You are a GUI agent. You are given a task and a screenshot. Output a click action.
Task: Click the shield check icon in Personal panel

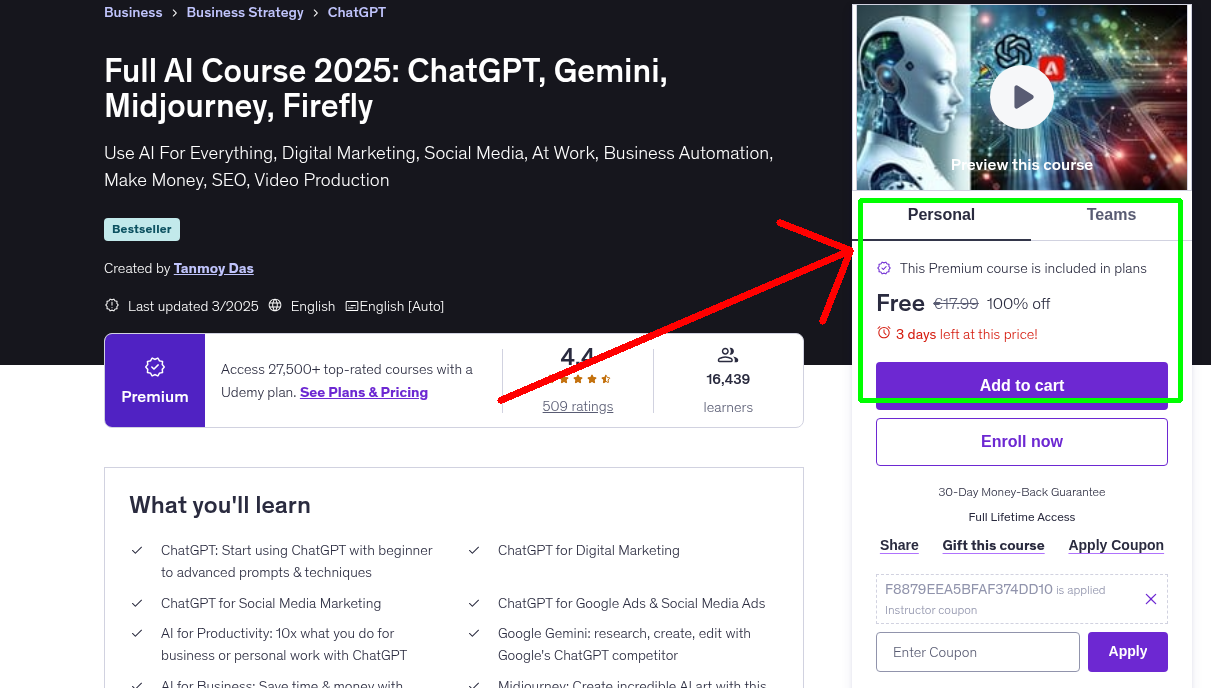coord(884,268)
